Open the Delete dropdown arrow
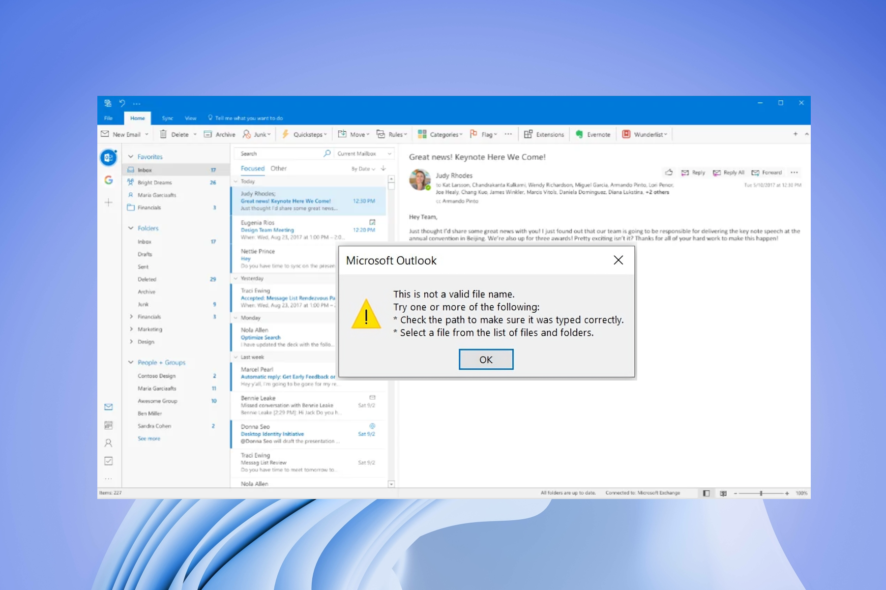The width and height of the screenshot is (886, 590). pyautogui.click(x=195, y=135)
